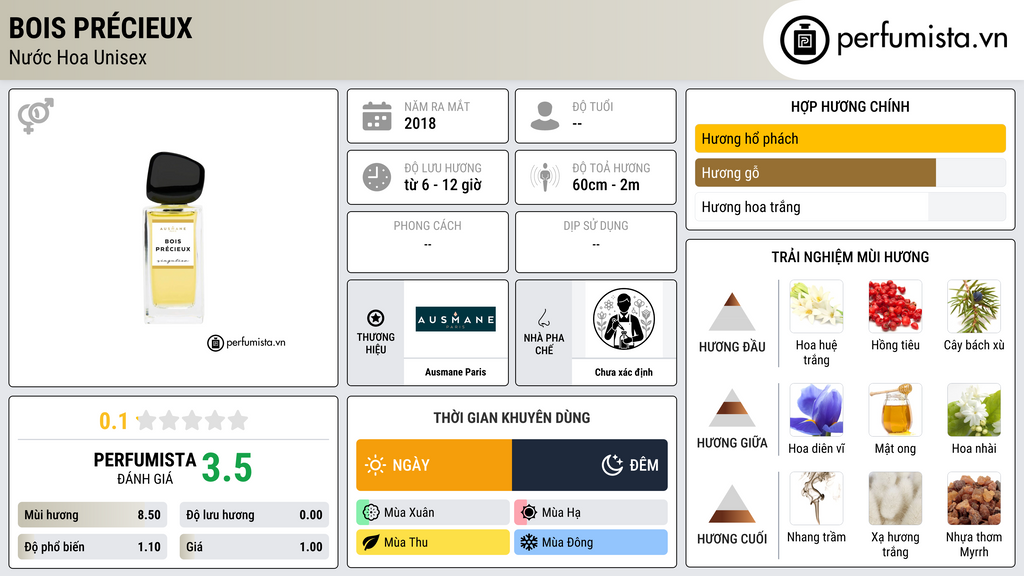Click the Hương đầu pyramid icon
The image size is (1024, 576).
click(732, 312)
